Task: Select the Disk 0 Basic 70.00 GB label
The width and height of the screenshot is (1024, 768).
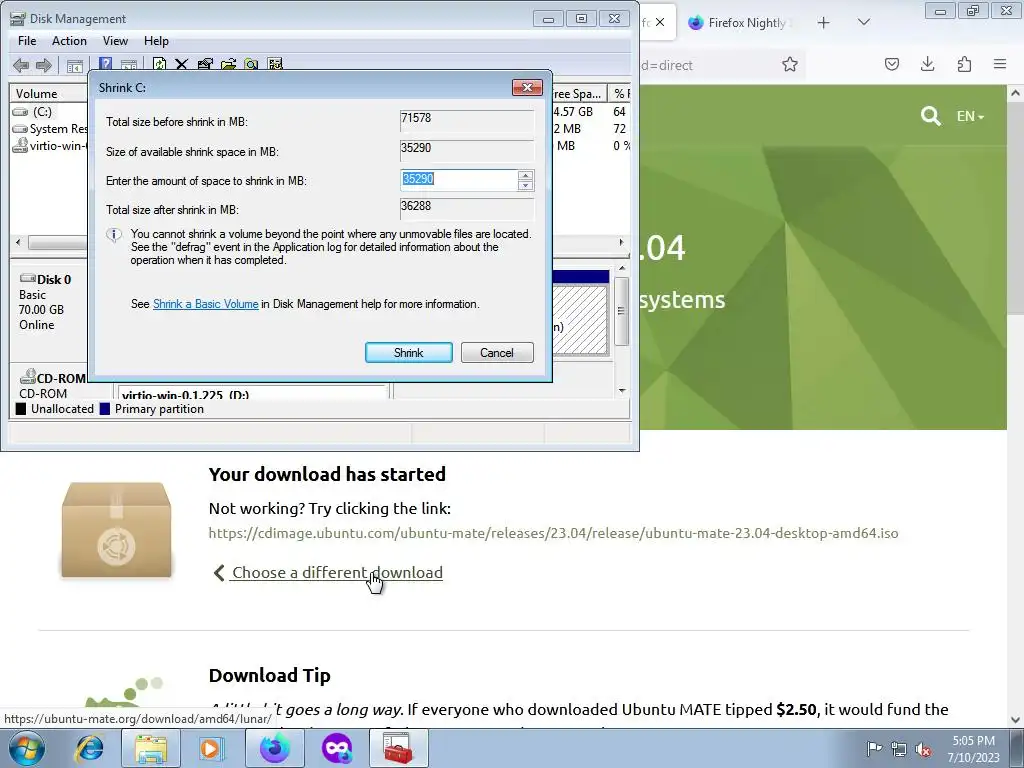Action: (x=49, y=302)
